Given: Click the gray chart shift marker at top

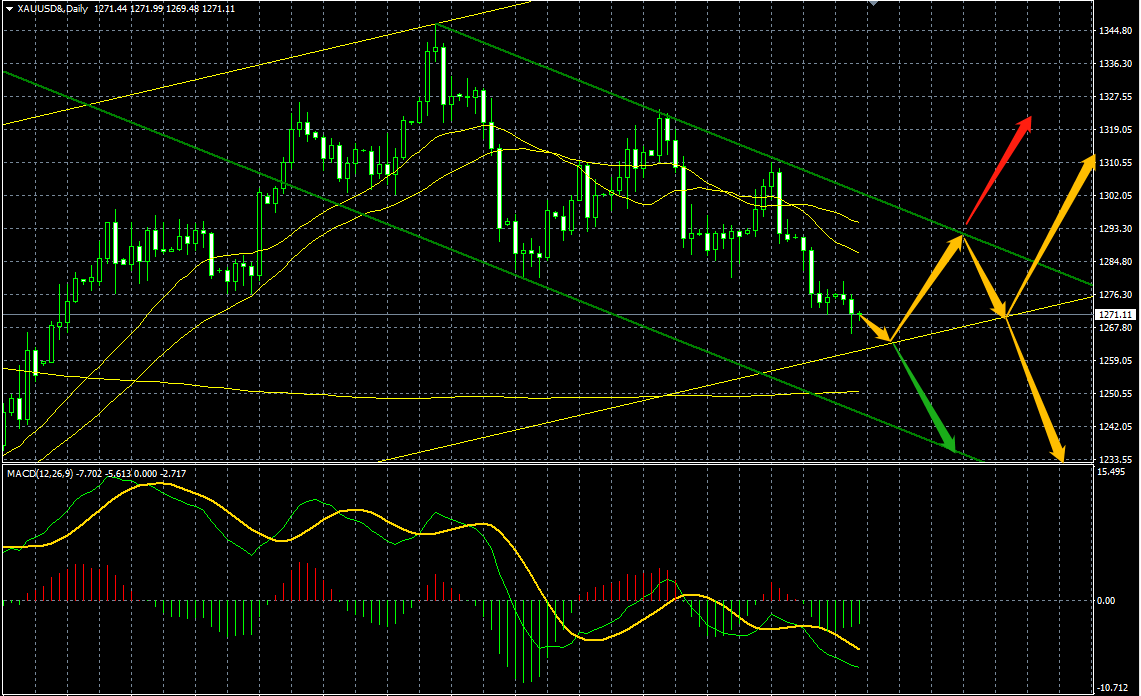Looking at the screenshot, I should point(873,4).
